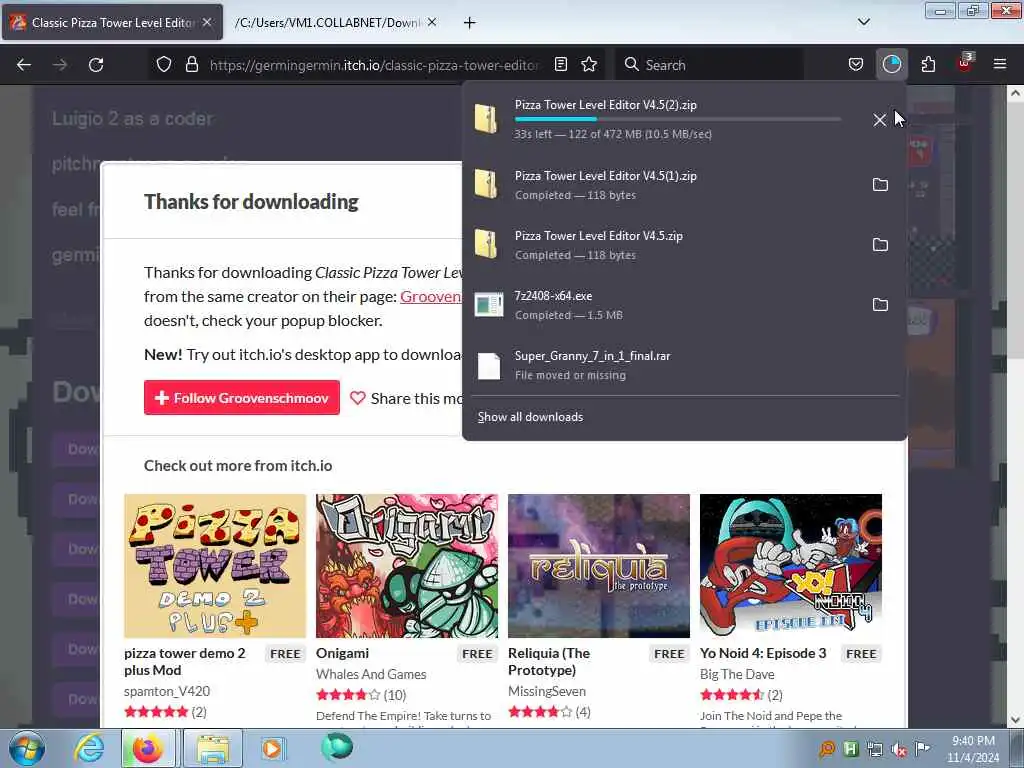
Task: Select Super_Granny_7_in_1_final.rar entry
Action: 684,365
